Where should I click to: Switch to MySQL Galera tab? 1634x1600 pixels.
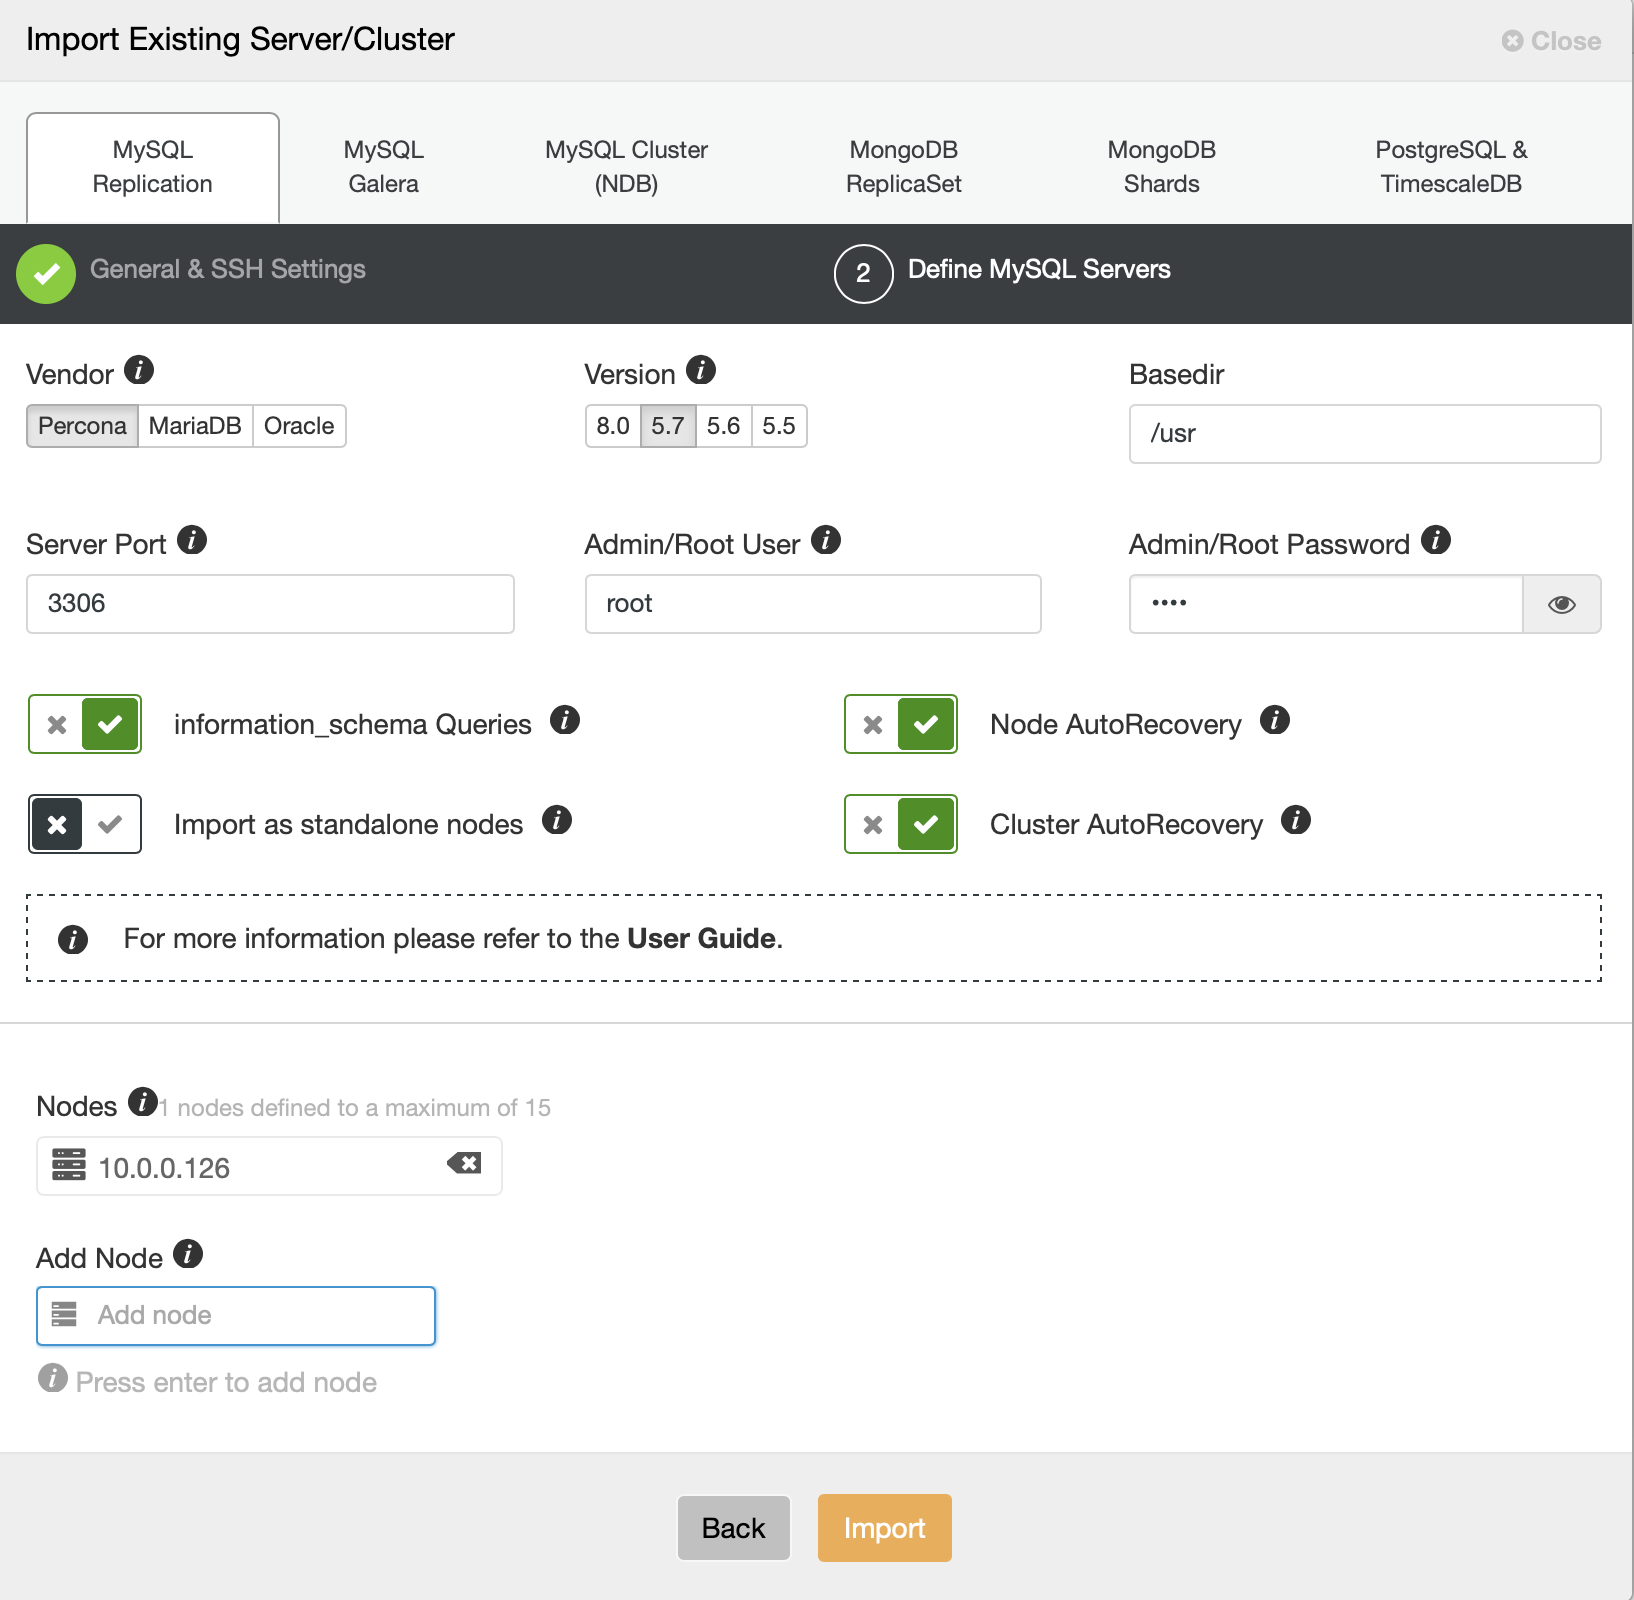click(384, 167)
